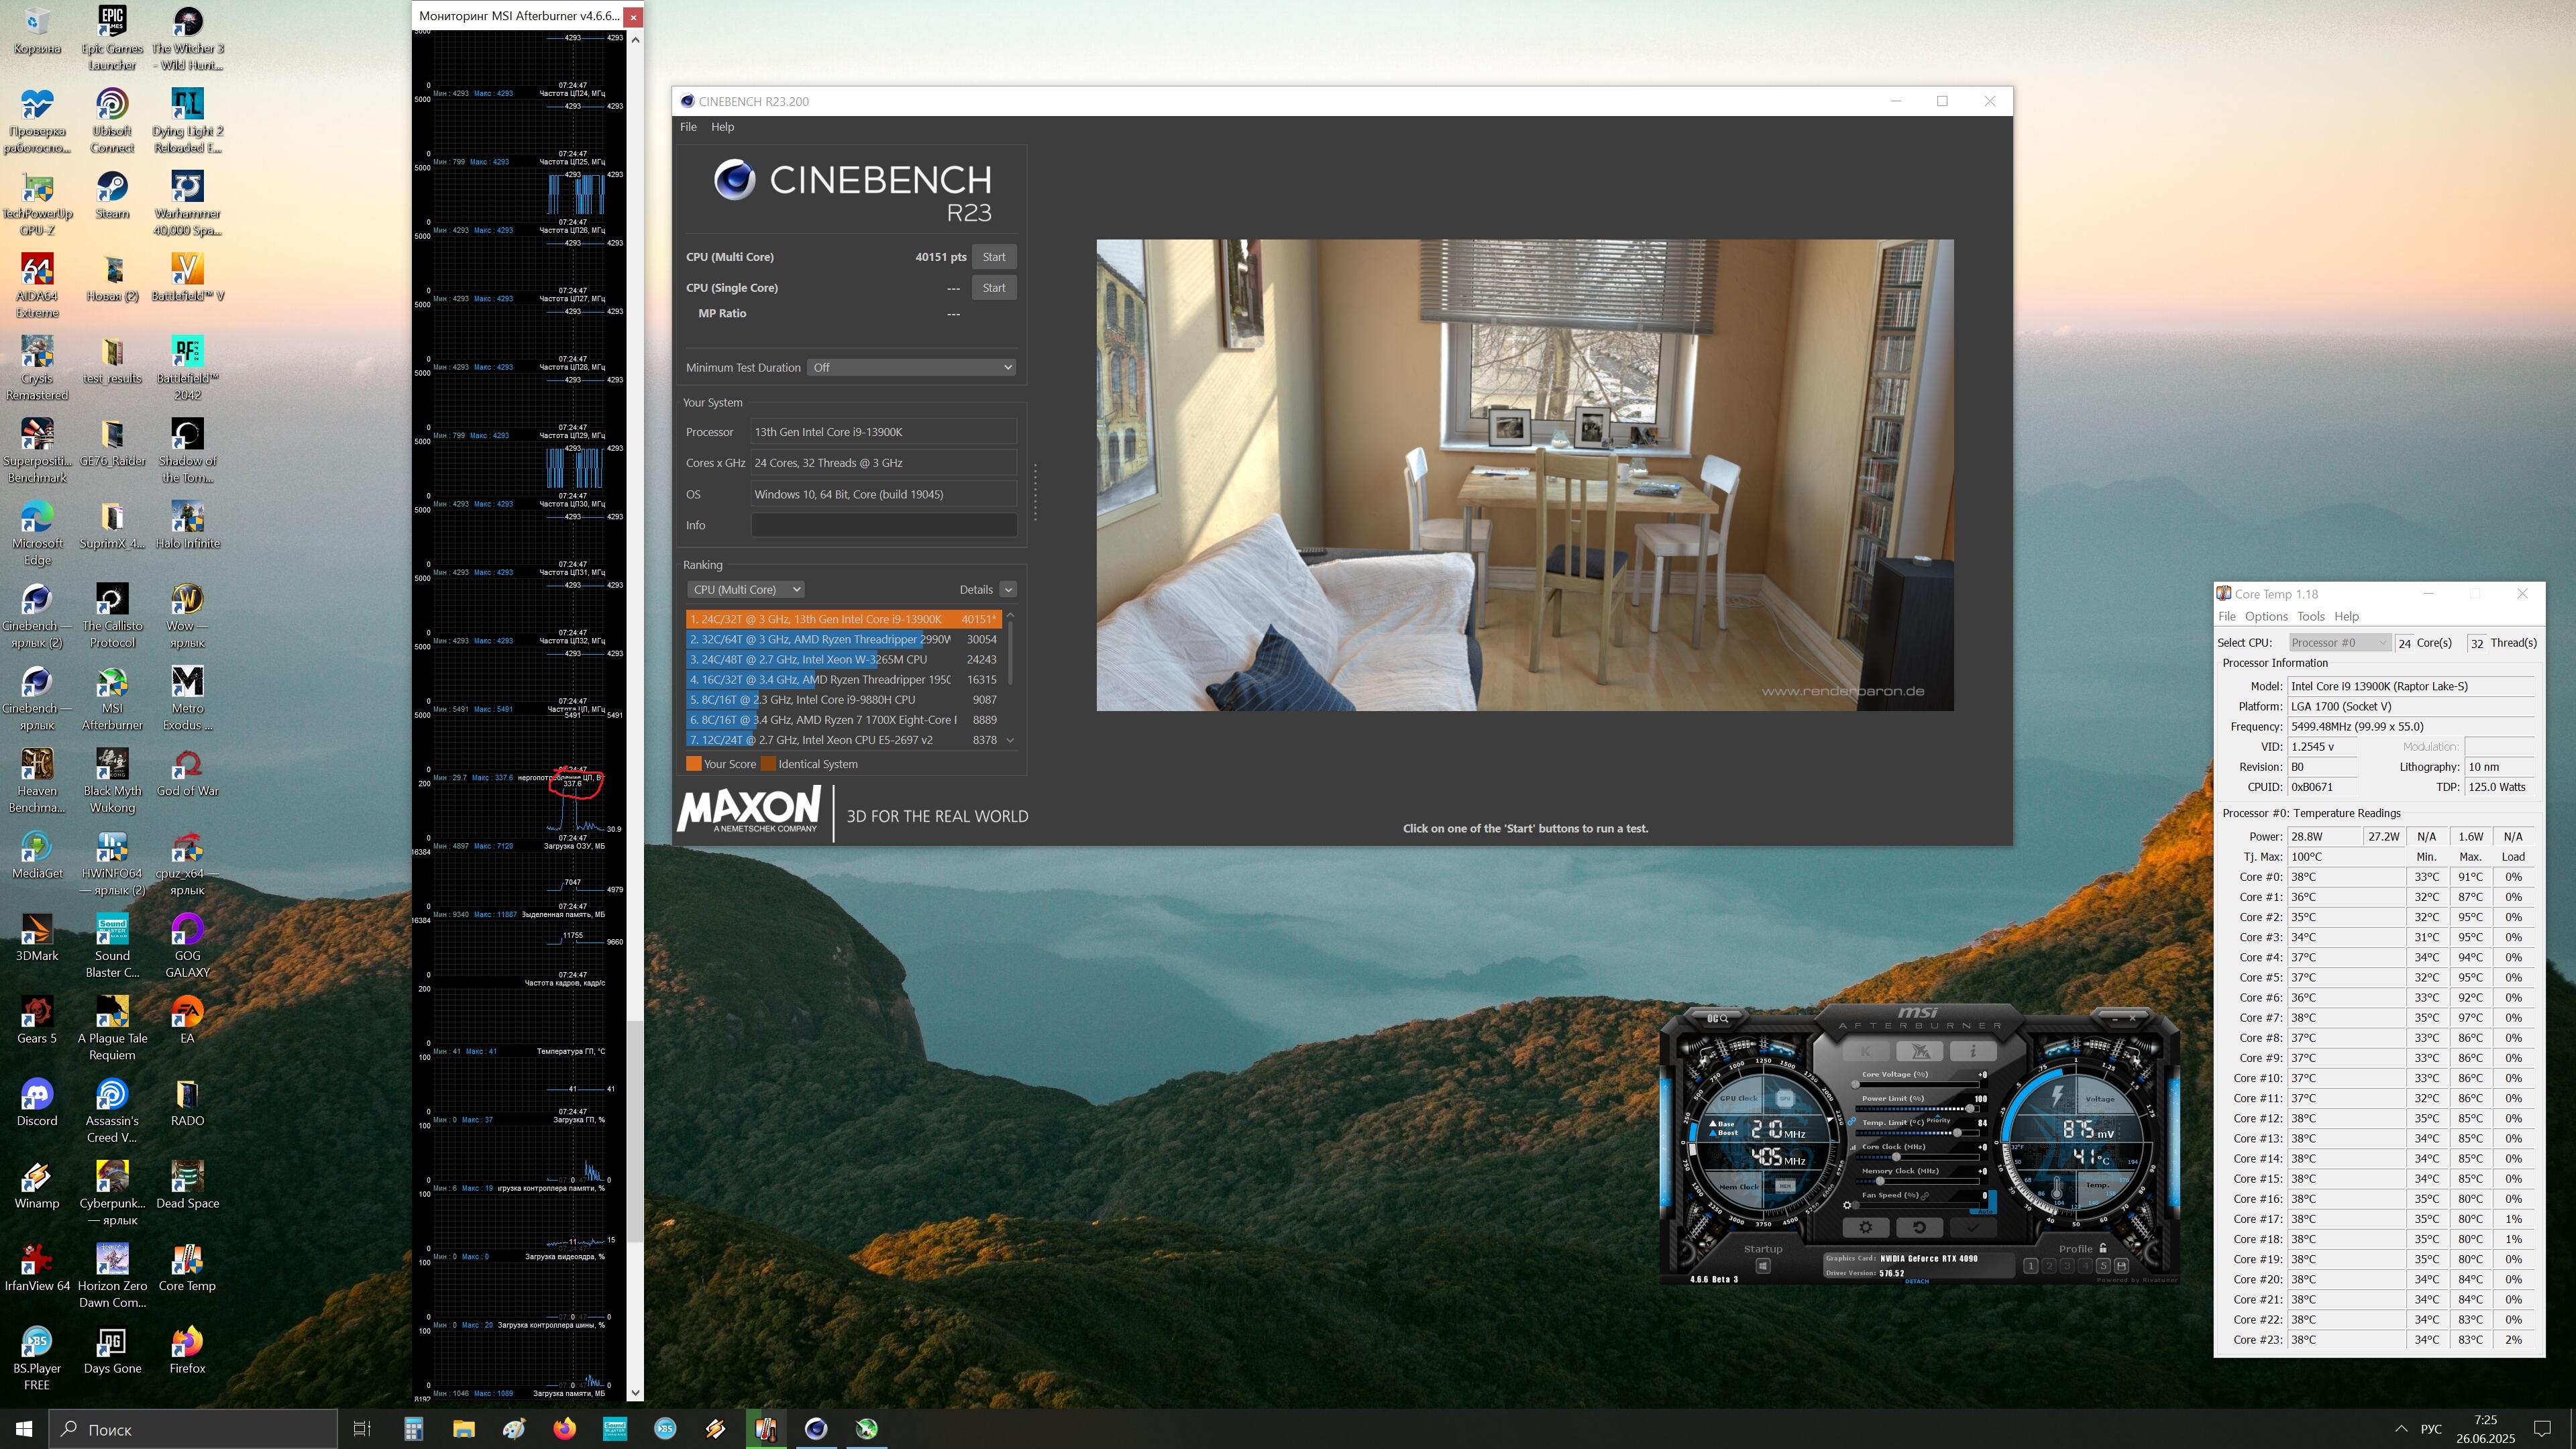Click the Power Limit slider handle
Image resolution: width=2576 pixels, height=1449 pixels.
1970,1109
